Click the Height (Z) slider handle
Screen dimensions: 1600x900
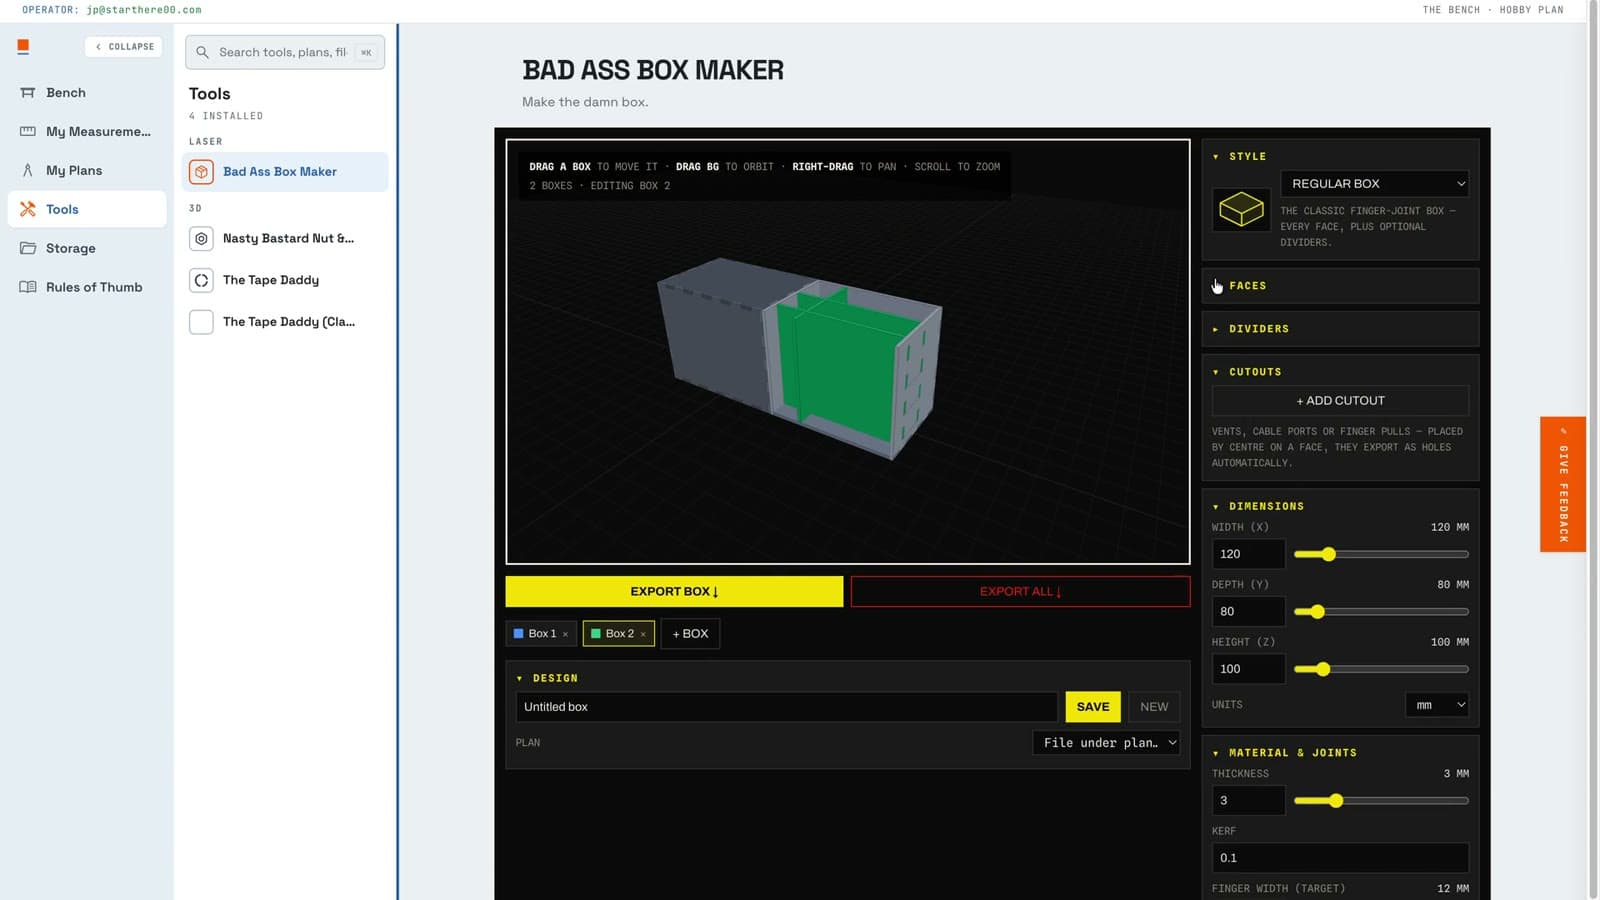(1323, 669)
